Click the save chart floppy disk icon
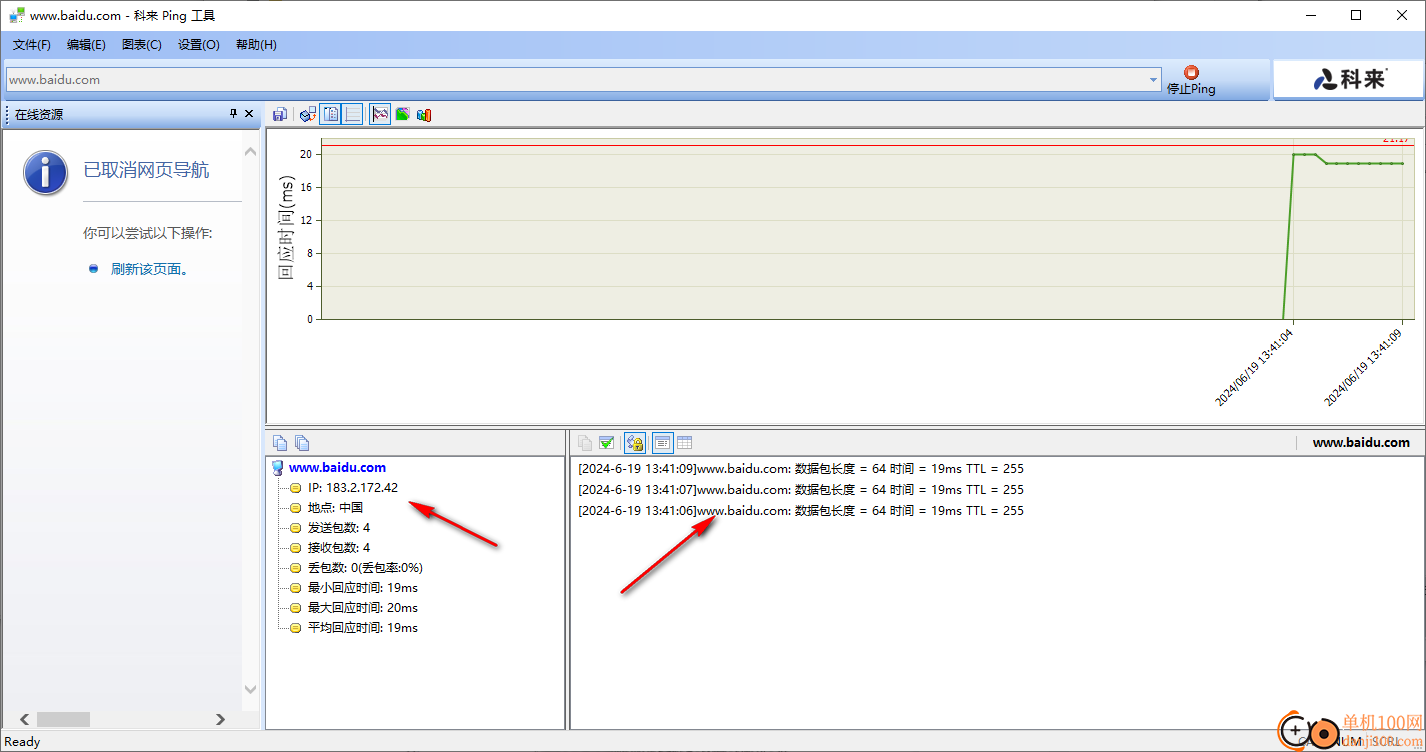The height and width of the screenshot is (752, 1426). click(x=280, y=115)
